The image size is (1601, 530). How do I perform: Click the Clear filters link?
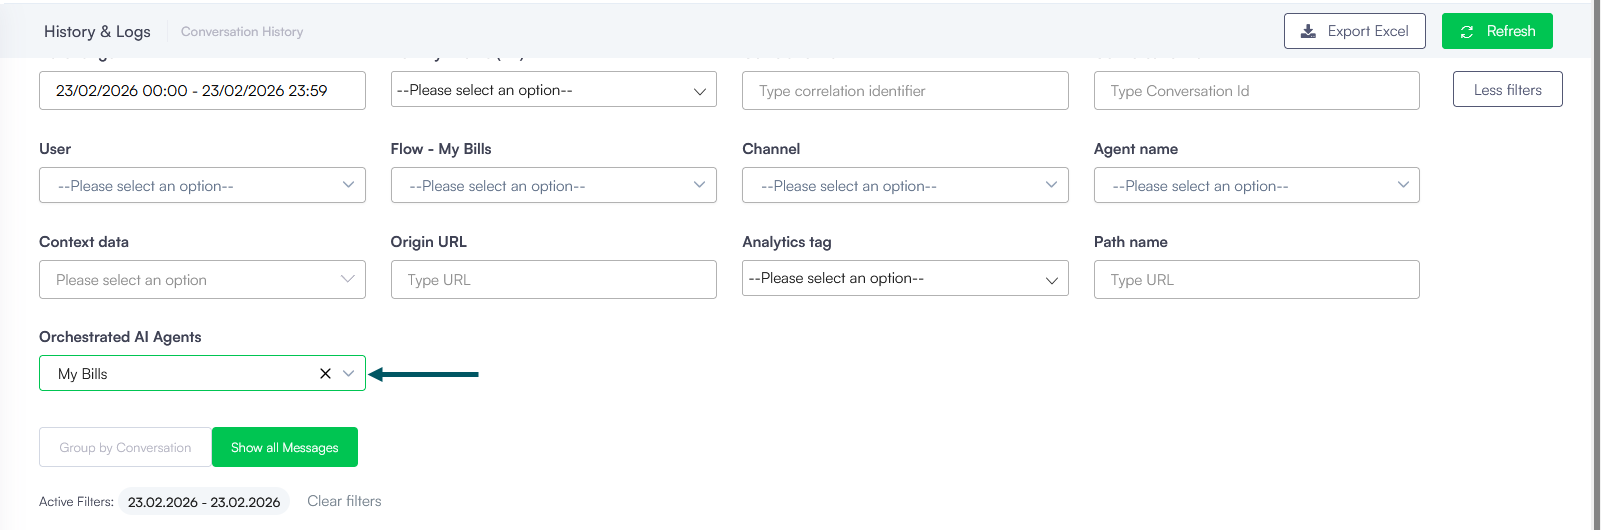click(x=344, y=501)
